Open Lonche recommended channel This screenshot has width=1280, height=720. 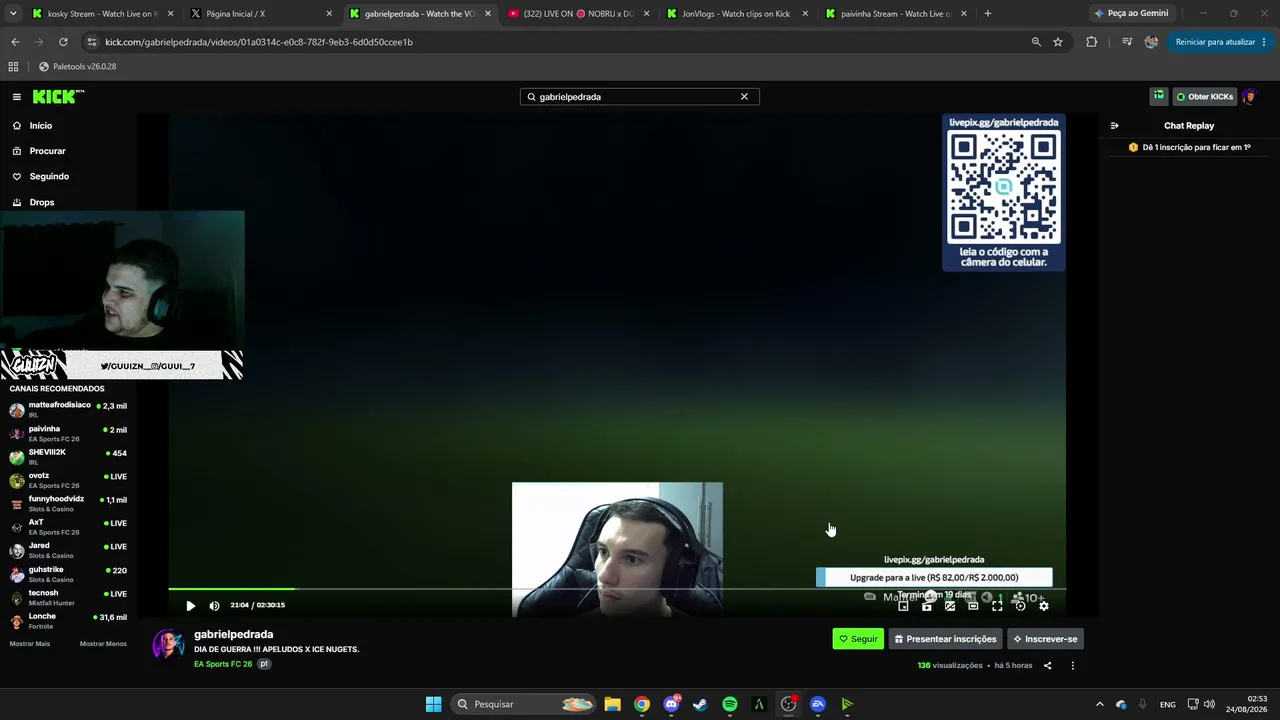point(68,620)
